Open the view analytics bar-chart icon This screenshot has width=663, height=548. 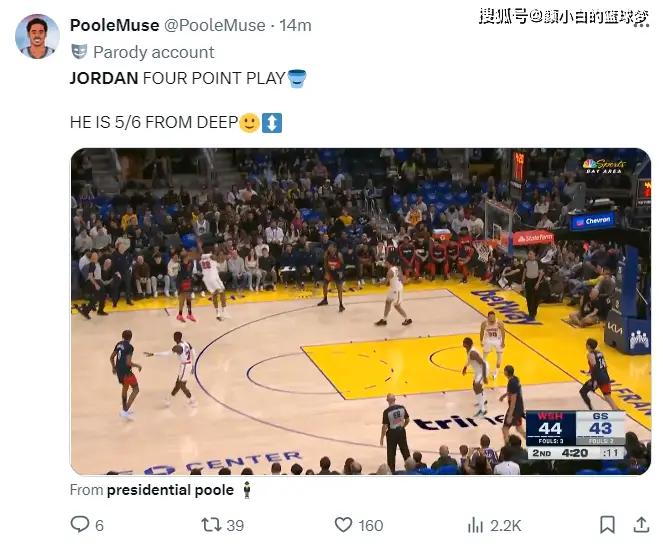click(x=475, y=525)
